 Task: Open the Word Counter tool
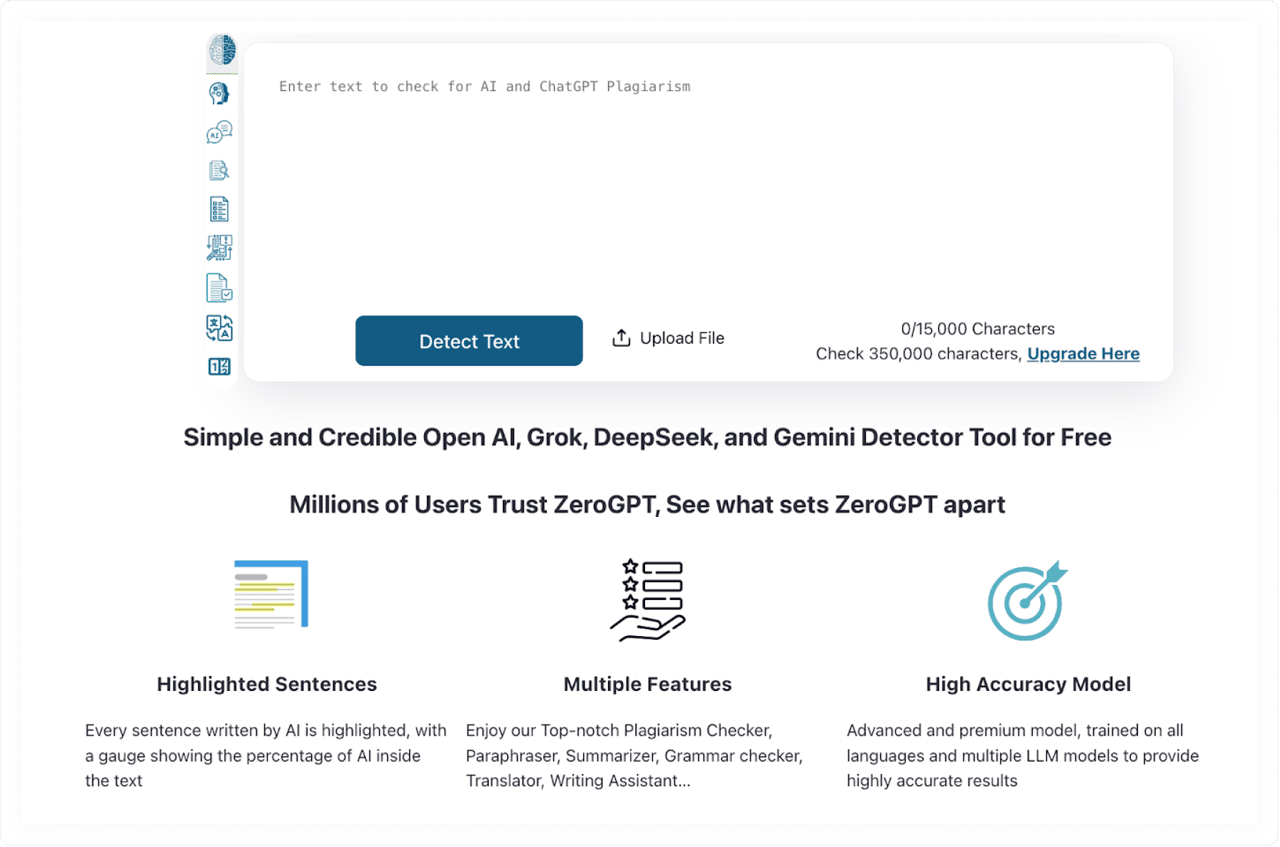pos(220,366)
